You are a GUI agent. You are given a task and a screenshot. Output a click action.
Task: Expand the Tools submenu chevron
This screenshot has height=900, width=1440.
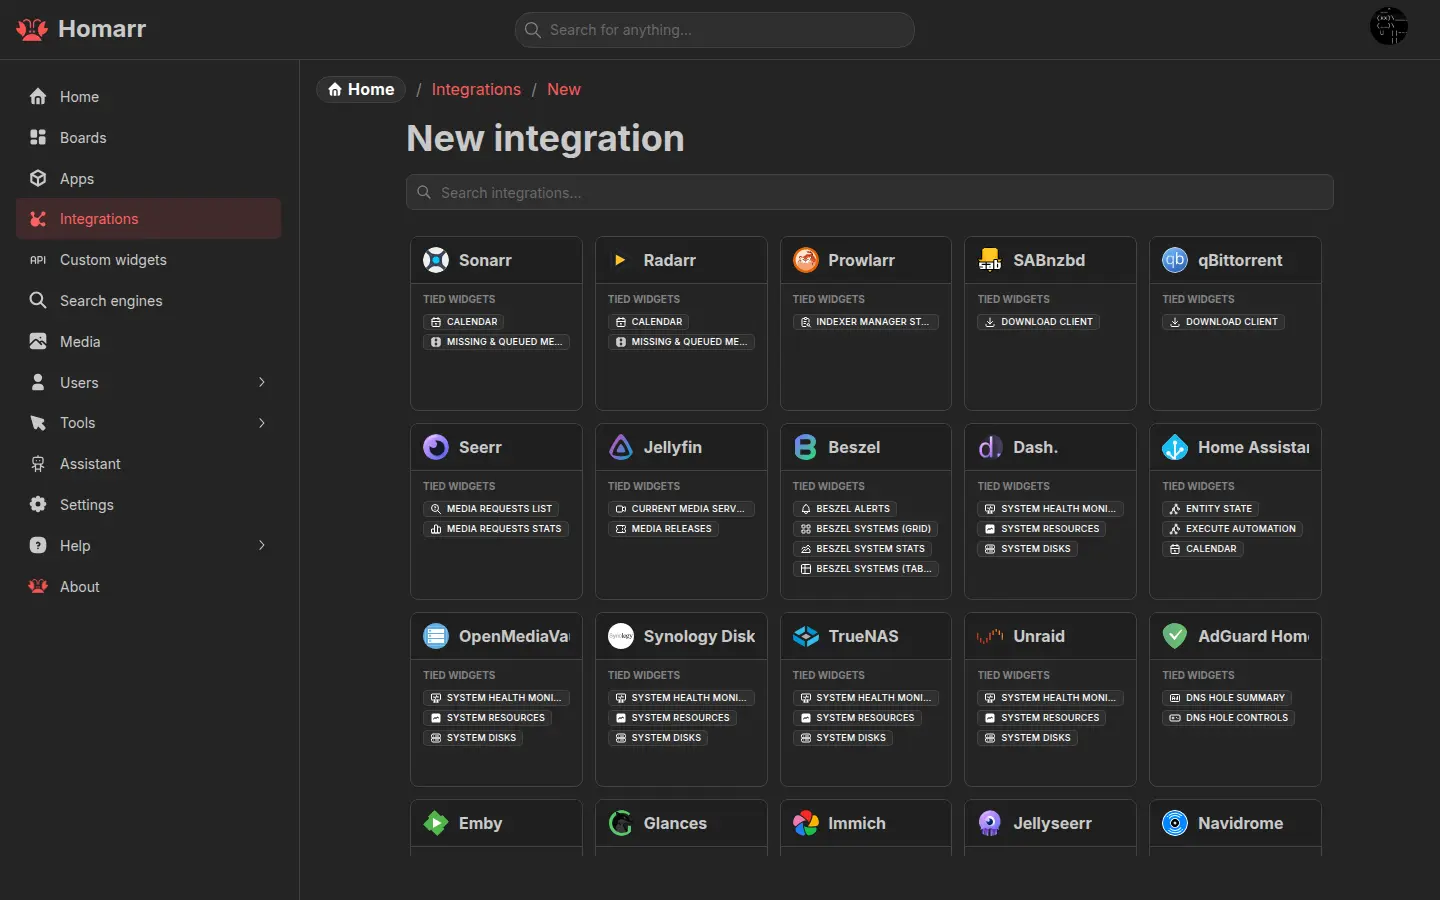click(x=262, y=423)
